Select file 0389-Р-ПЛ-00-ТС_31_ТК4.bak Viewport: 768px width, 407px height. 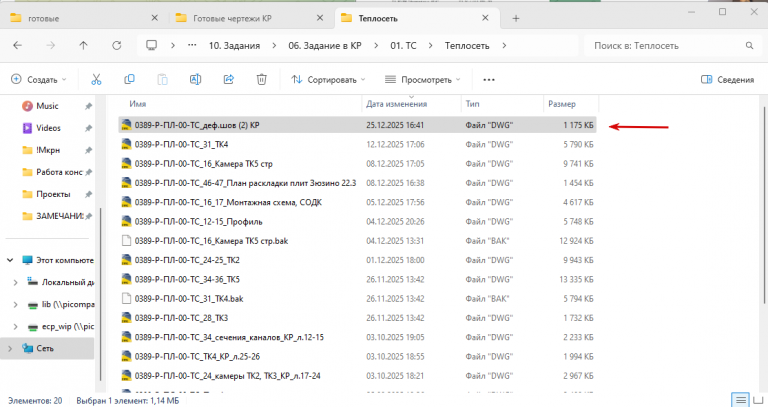point(357,299)
